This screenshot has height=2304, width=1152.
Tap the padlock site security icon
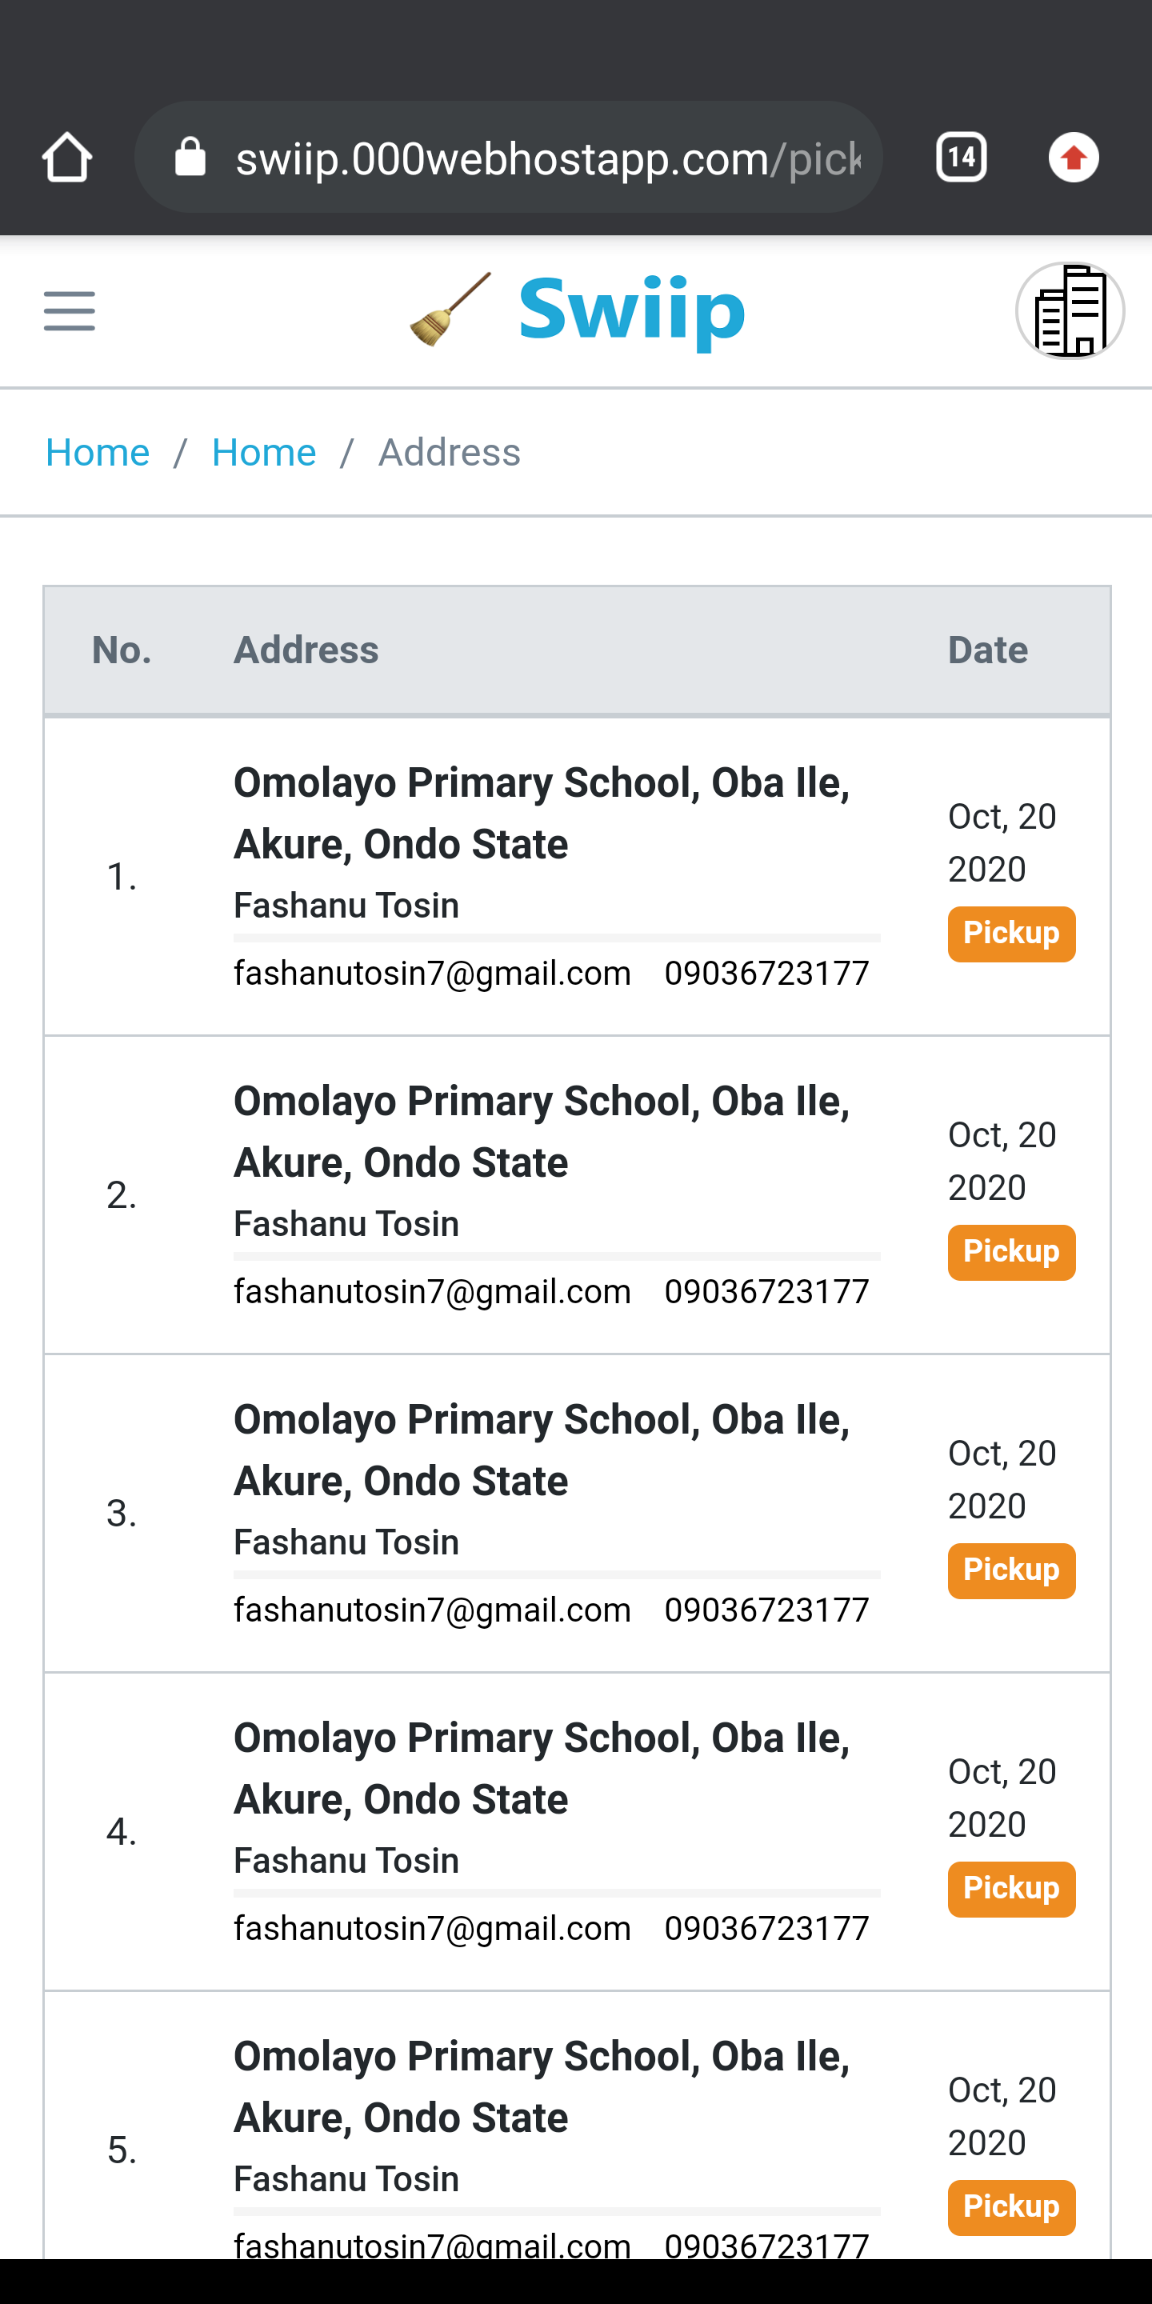pos(190,158)
